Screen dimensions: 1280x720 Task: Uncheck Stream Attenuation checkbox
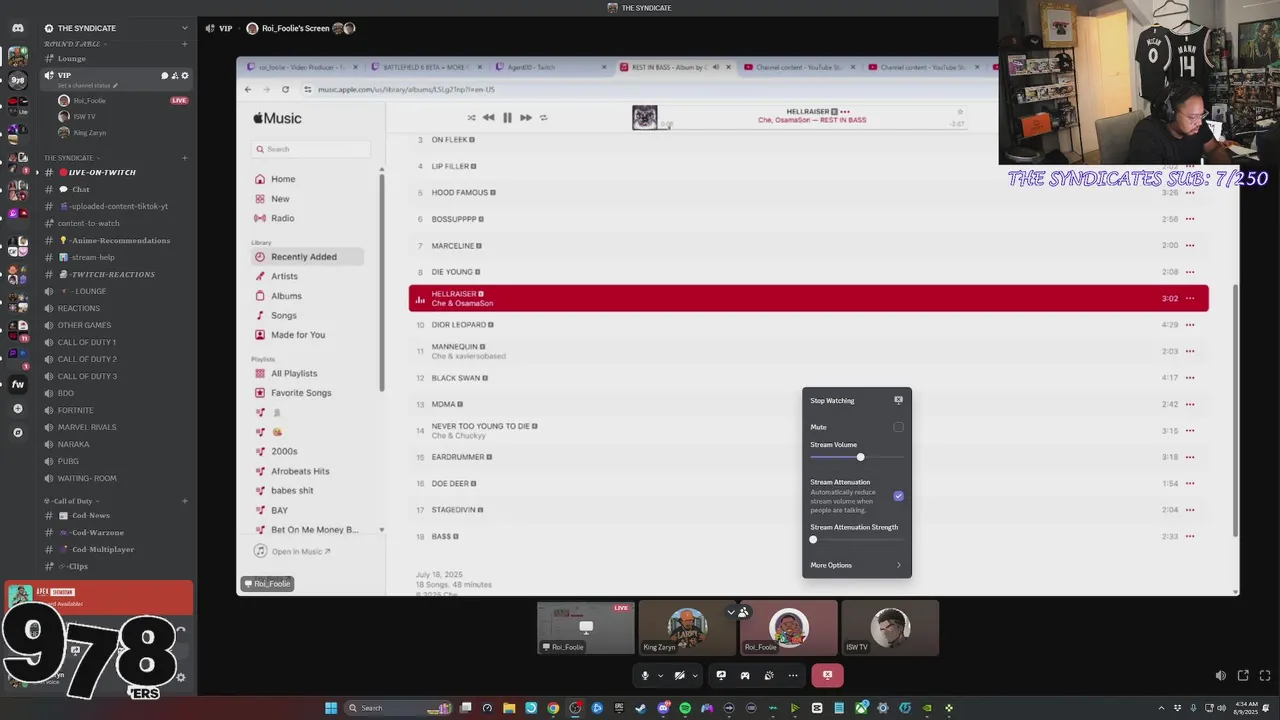tap(898, 496)
